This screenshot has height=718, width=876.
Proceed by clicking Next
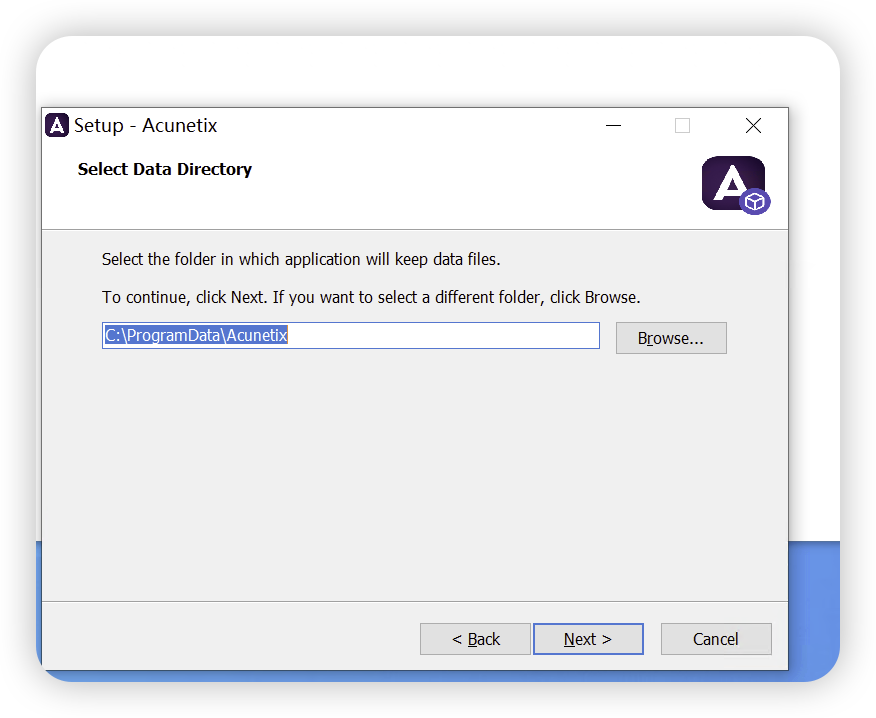point(588,639)
